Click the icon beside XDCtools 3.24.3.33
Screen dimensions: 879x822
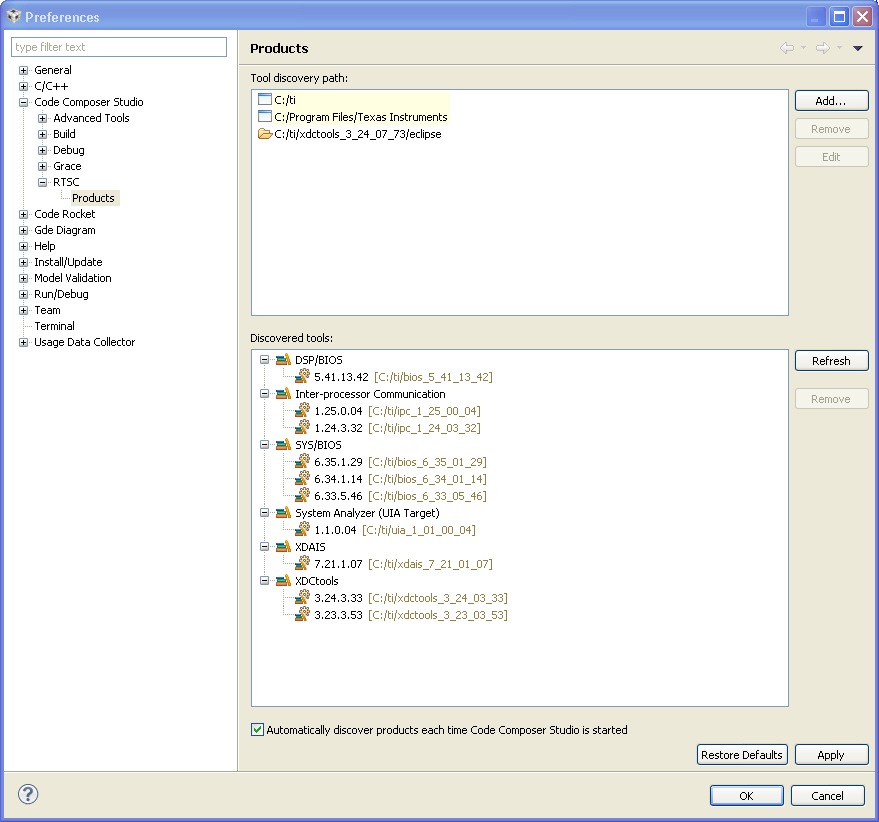(302, 597)
